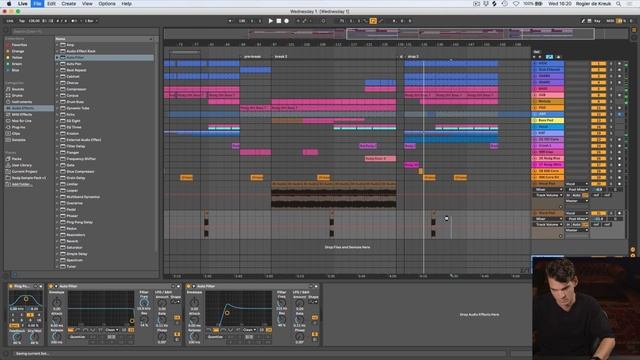Select the tempo field showing 126.00
The height and width of the screenshot is (360, 640).
(x=34, y=21)
